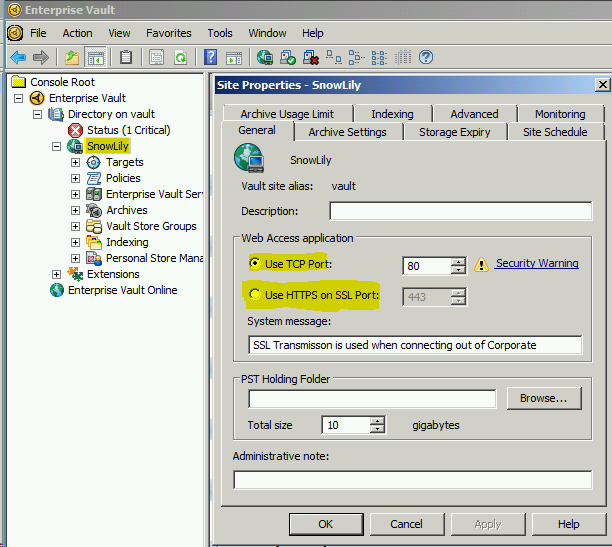Select the Use TCP Port radio button

point(255,263)
